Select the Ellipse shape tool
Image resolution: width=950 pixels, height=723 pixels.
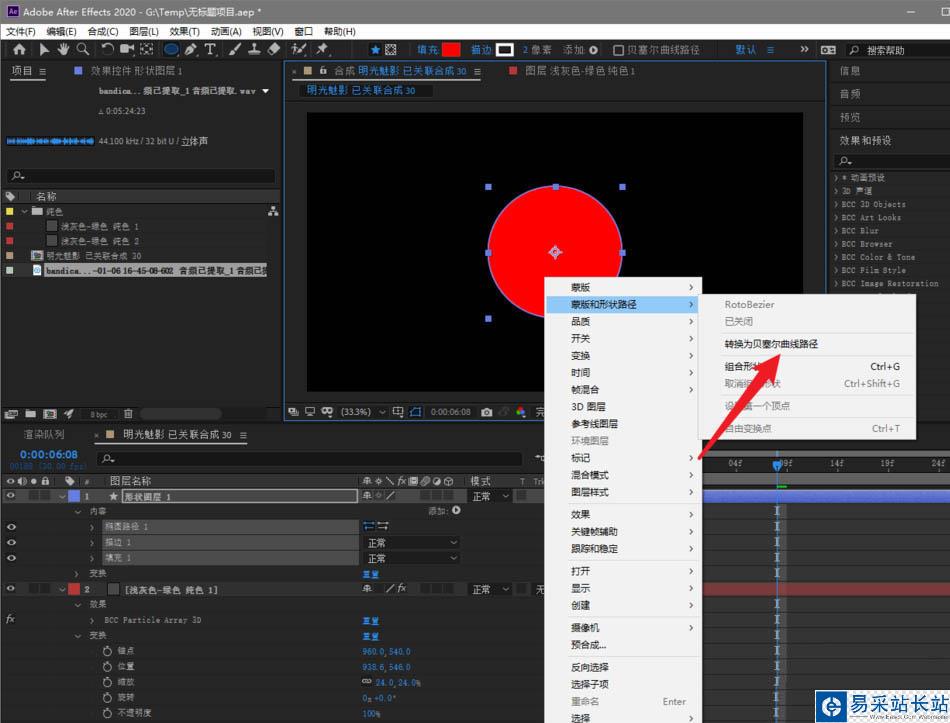coord(171,50)
